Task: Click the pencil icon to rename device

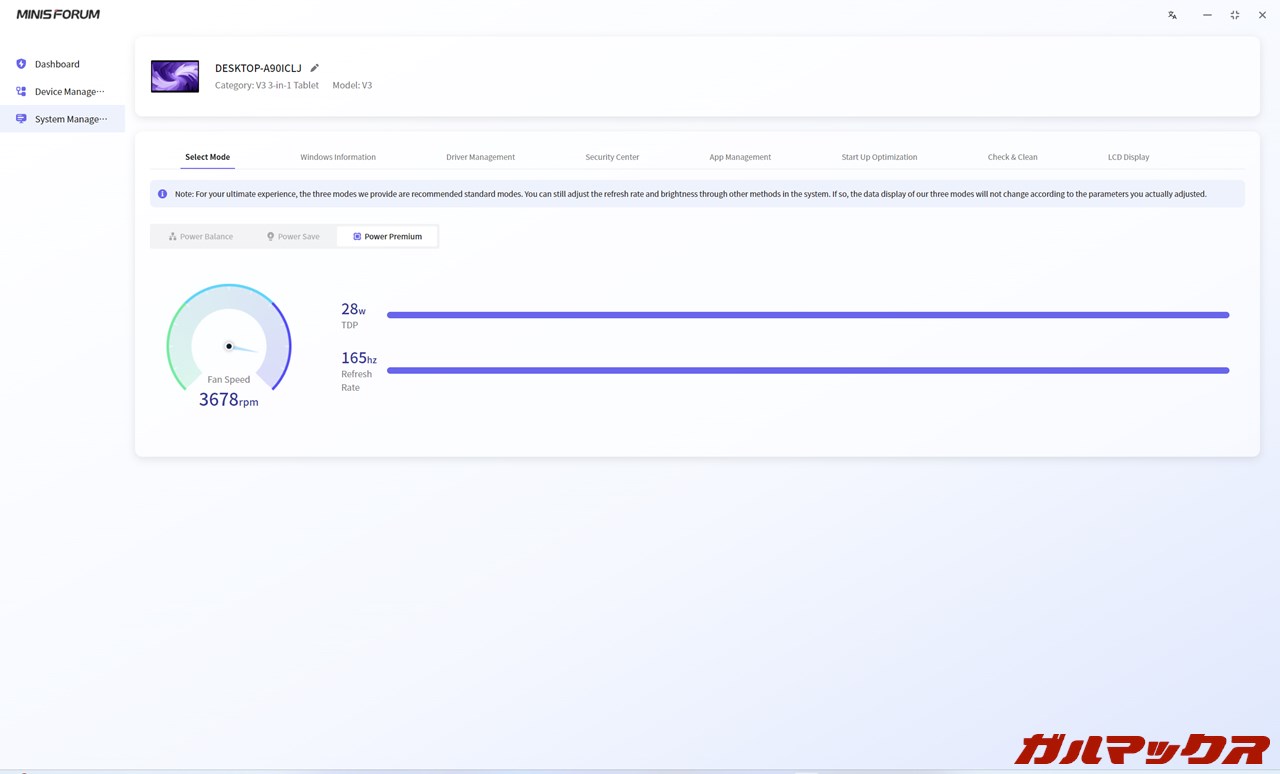Action: pyautogui.click(x=314, y=68)
